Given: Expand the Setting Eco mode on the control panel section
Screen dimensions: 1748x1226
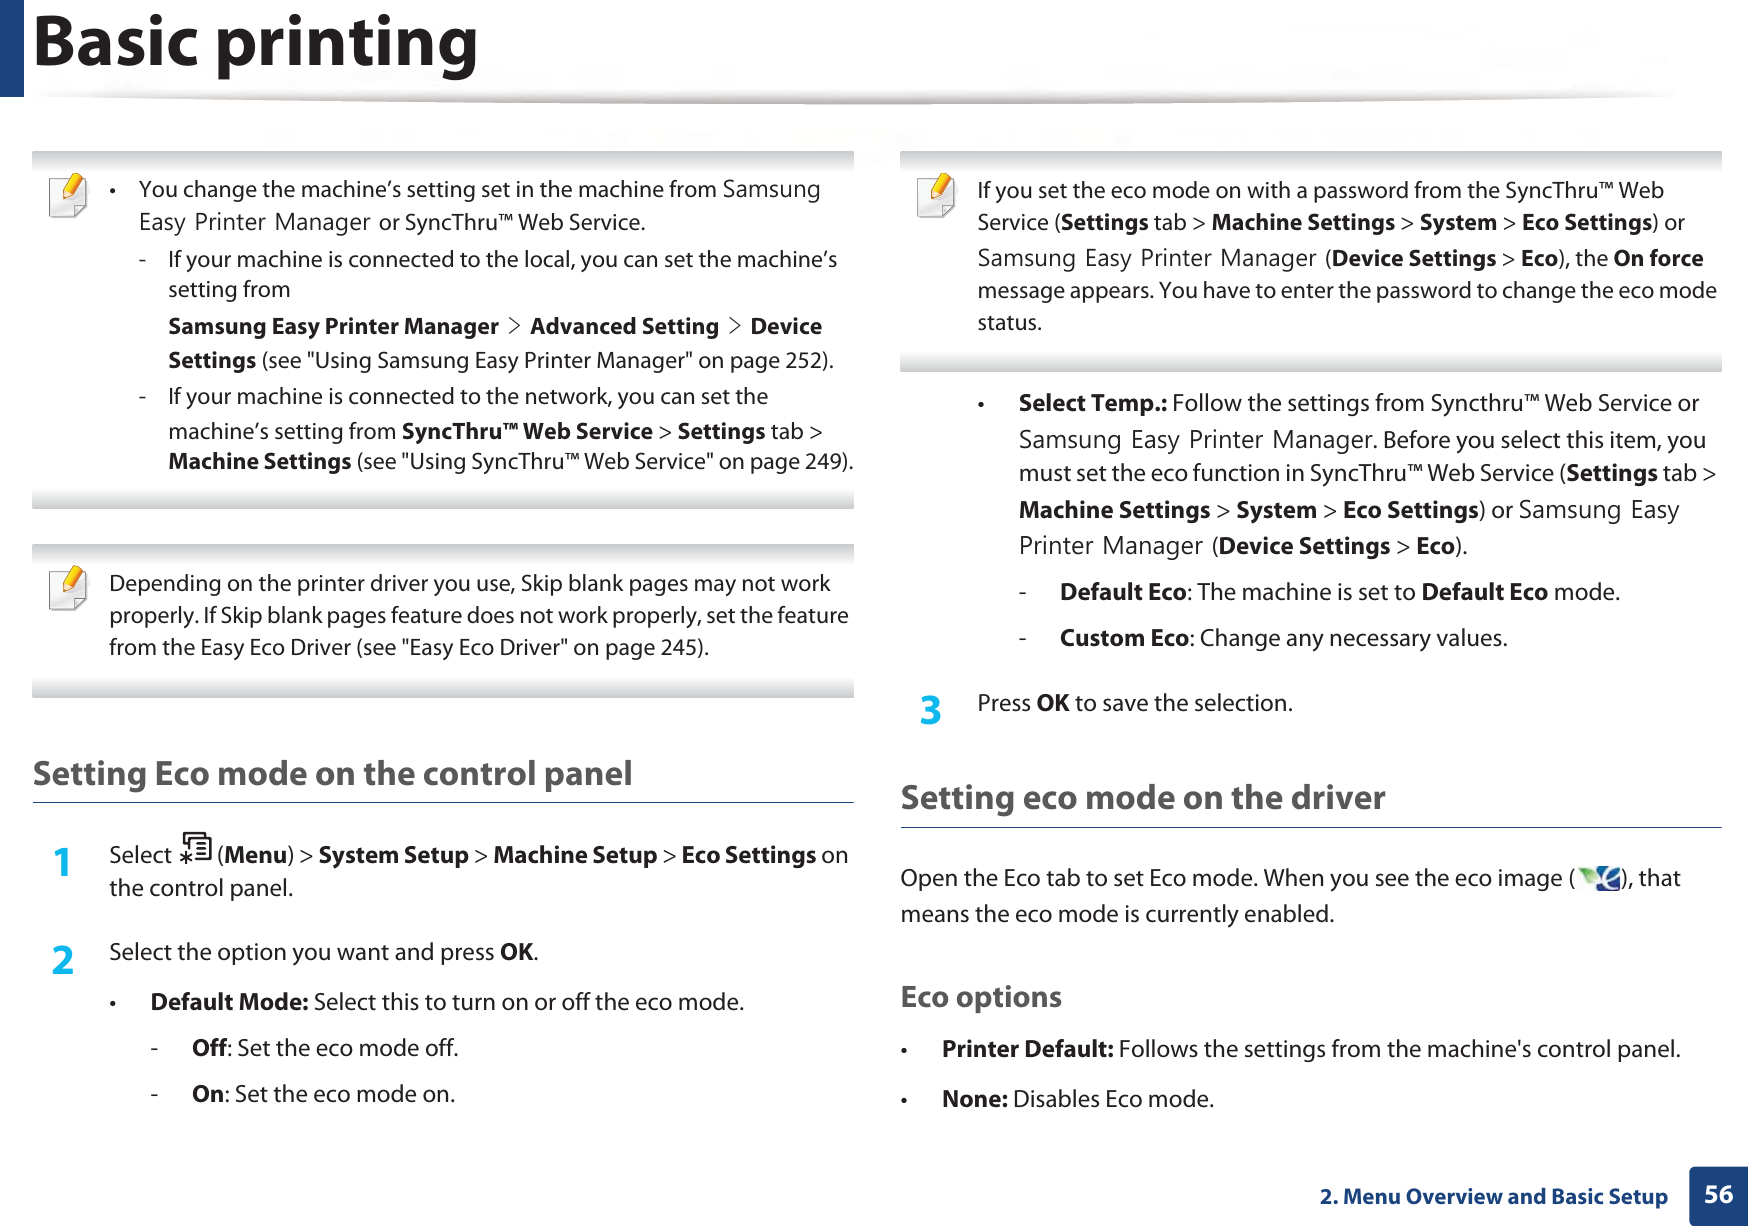Looking at the screenshot, I should click(334, 773).
